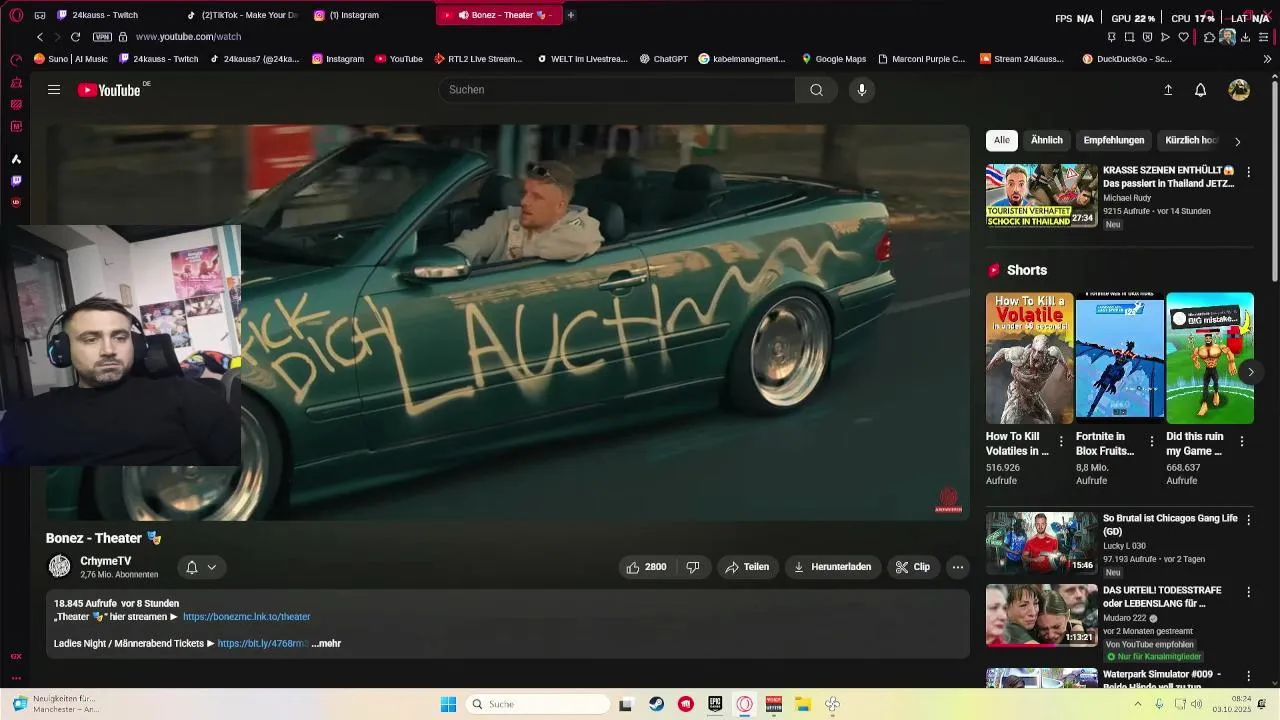Show more filter chips with right arrow
This screenshot has width=1280, height=720.
pyautogui.click(x=1237, y=141)
